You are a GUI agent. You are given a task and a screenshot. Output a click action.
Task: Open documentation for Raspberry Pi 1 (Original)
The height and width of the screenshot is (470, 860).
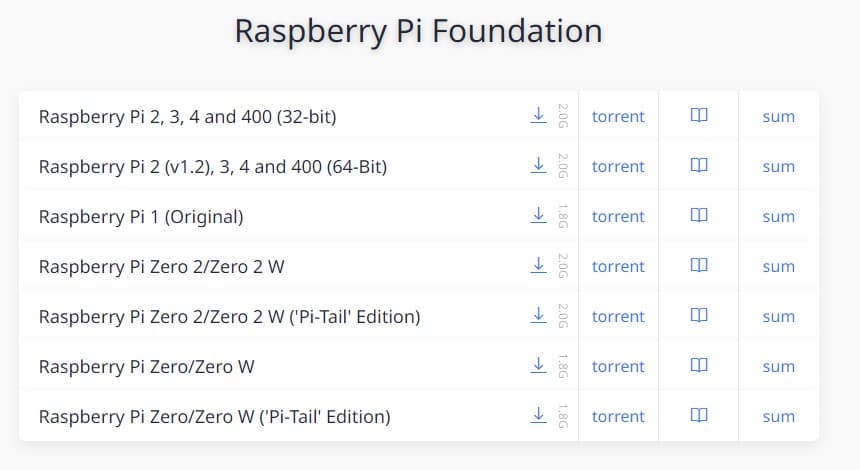pos(699,215)
